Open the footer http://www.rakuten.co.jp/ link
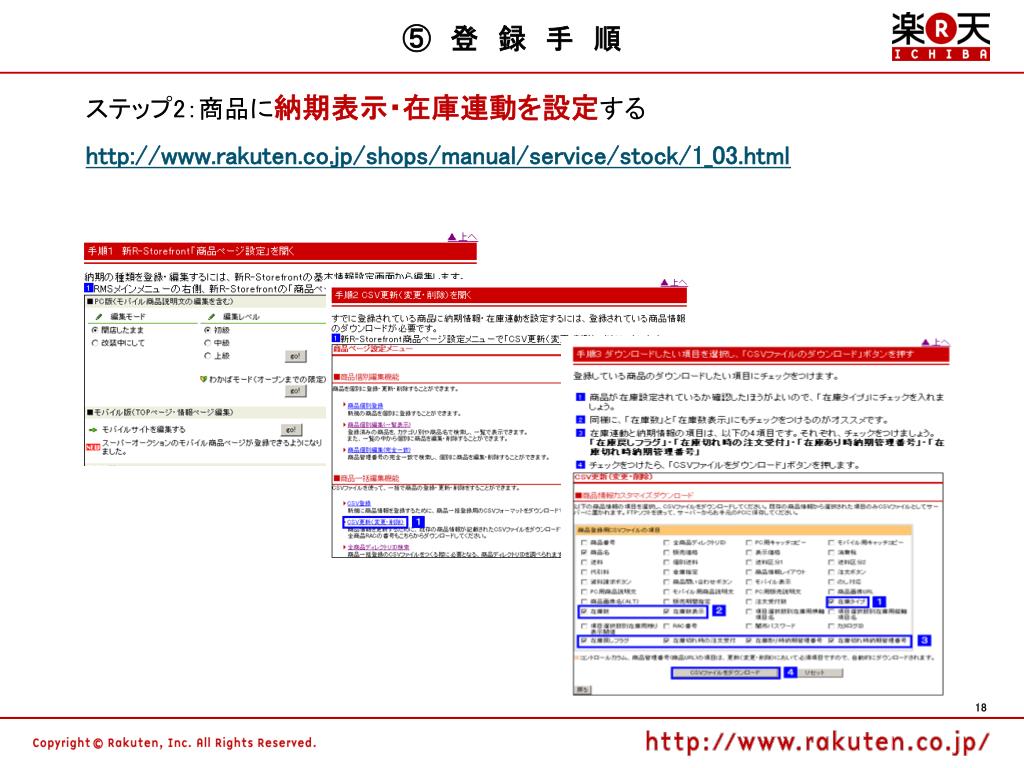This screenshot has width=1024, height=768. (817, 742)
